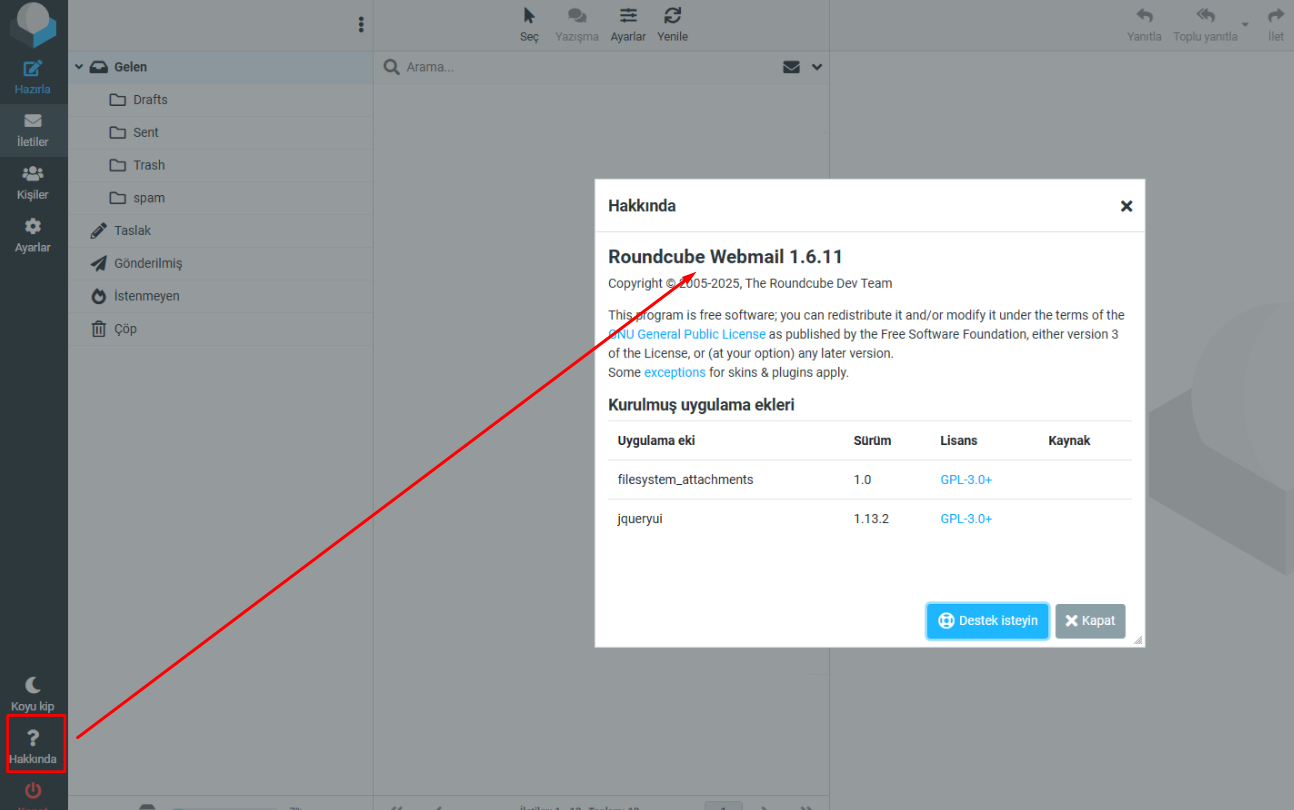Refresh the list with Yenile
This screenshot has width=1294, height=810.
pos(673,25)
